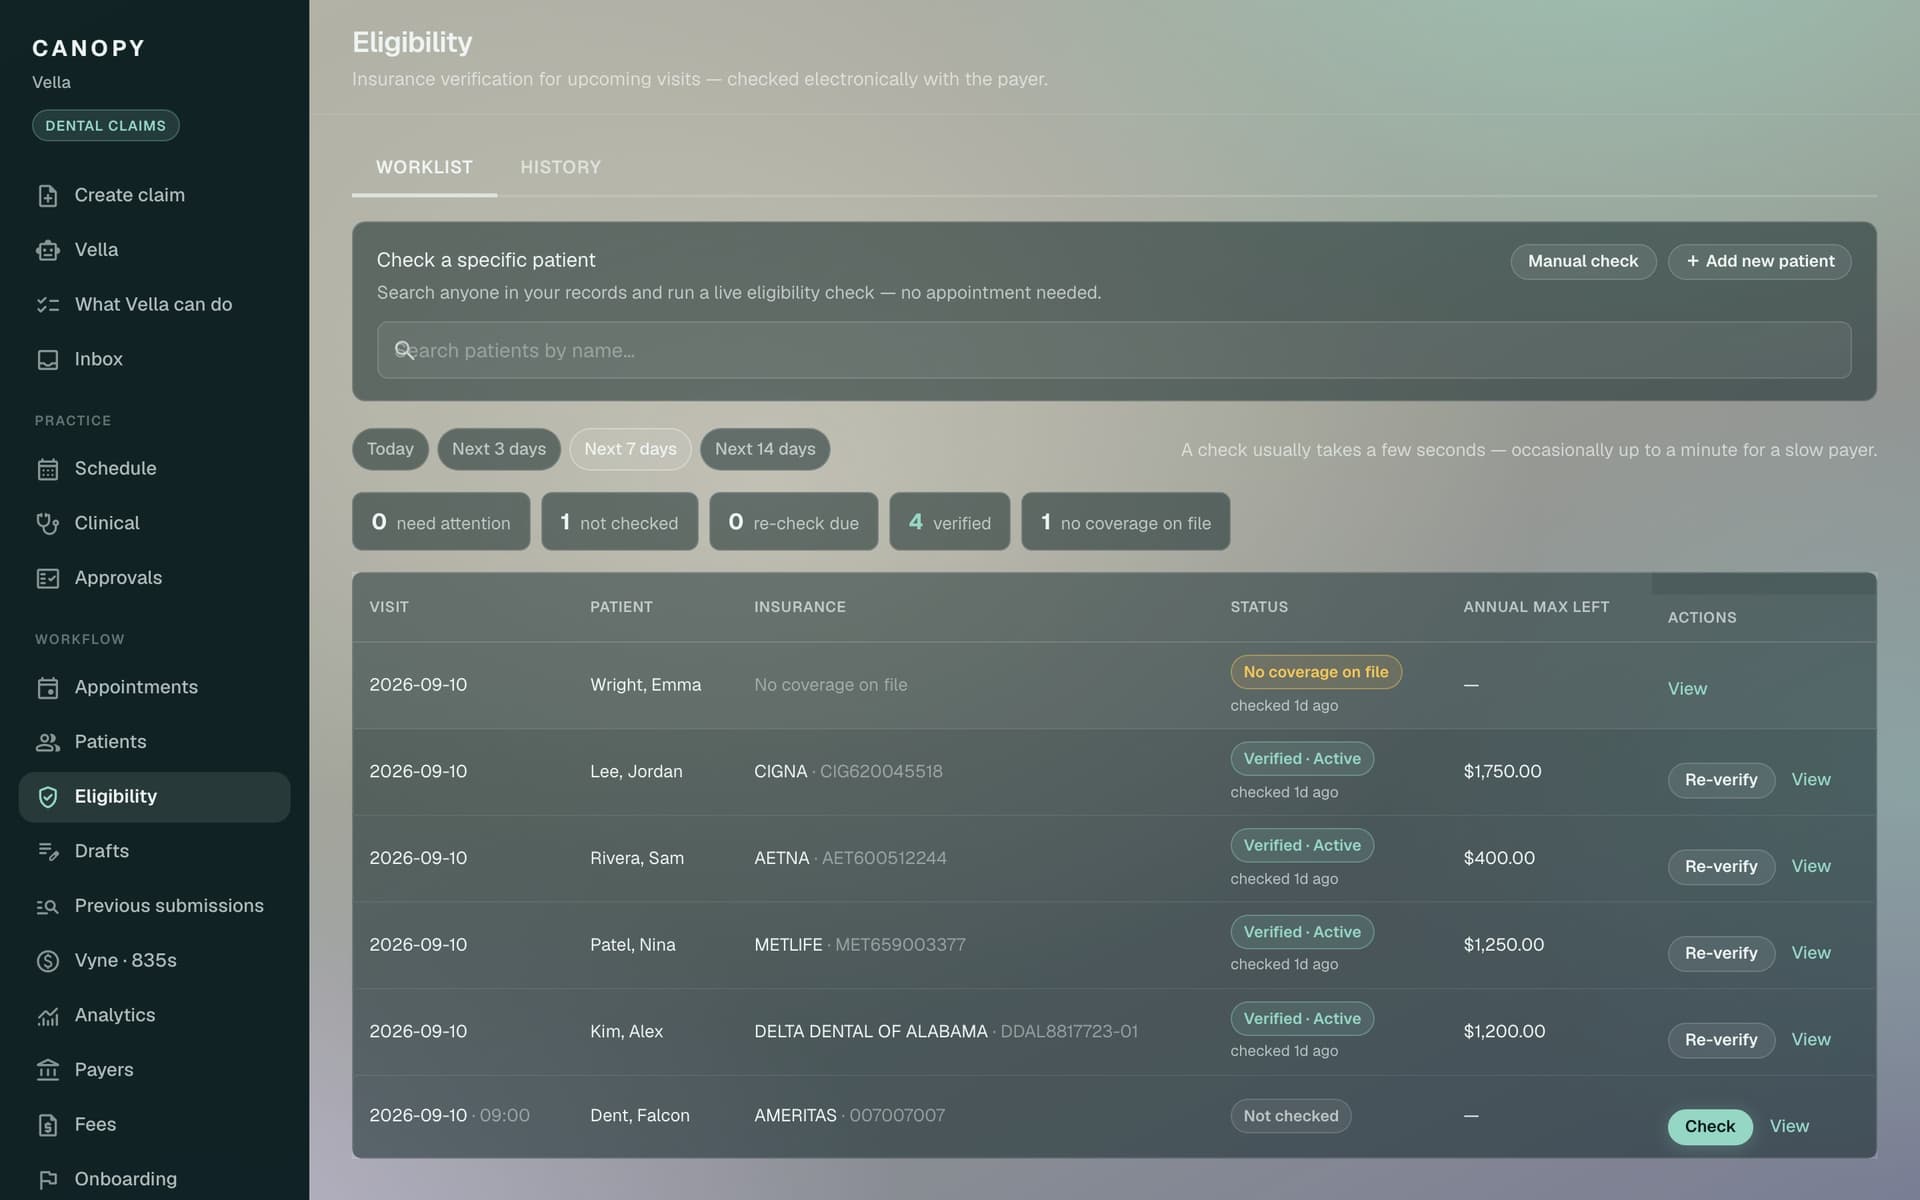Image resolution: width=1920 pixels, height=1200 pixels.
Task: Click the Analytics chart icon
Action: pos(48,1016)
